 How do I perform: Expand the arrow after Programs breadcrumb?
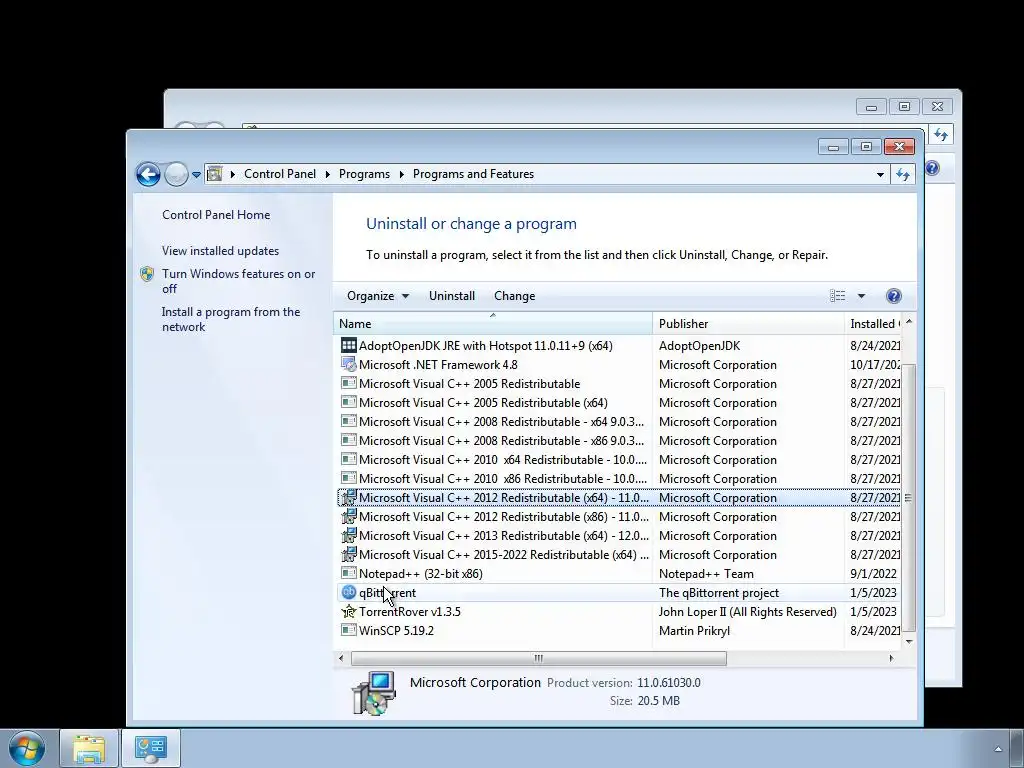click(401, 174)
